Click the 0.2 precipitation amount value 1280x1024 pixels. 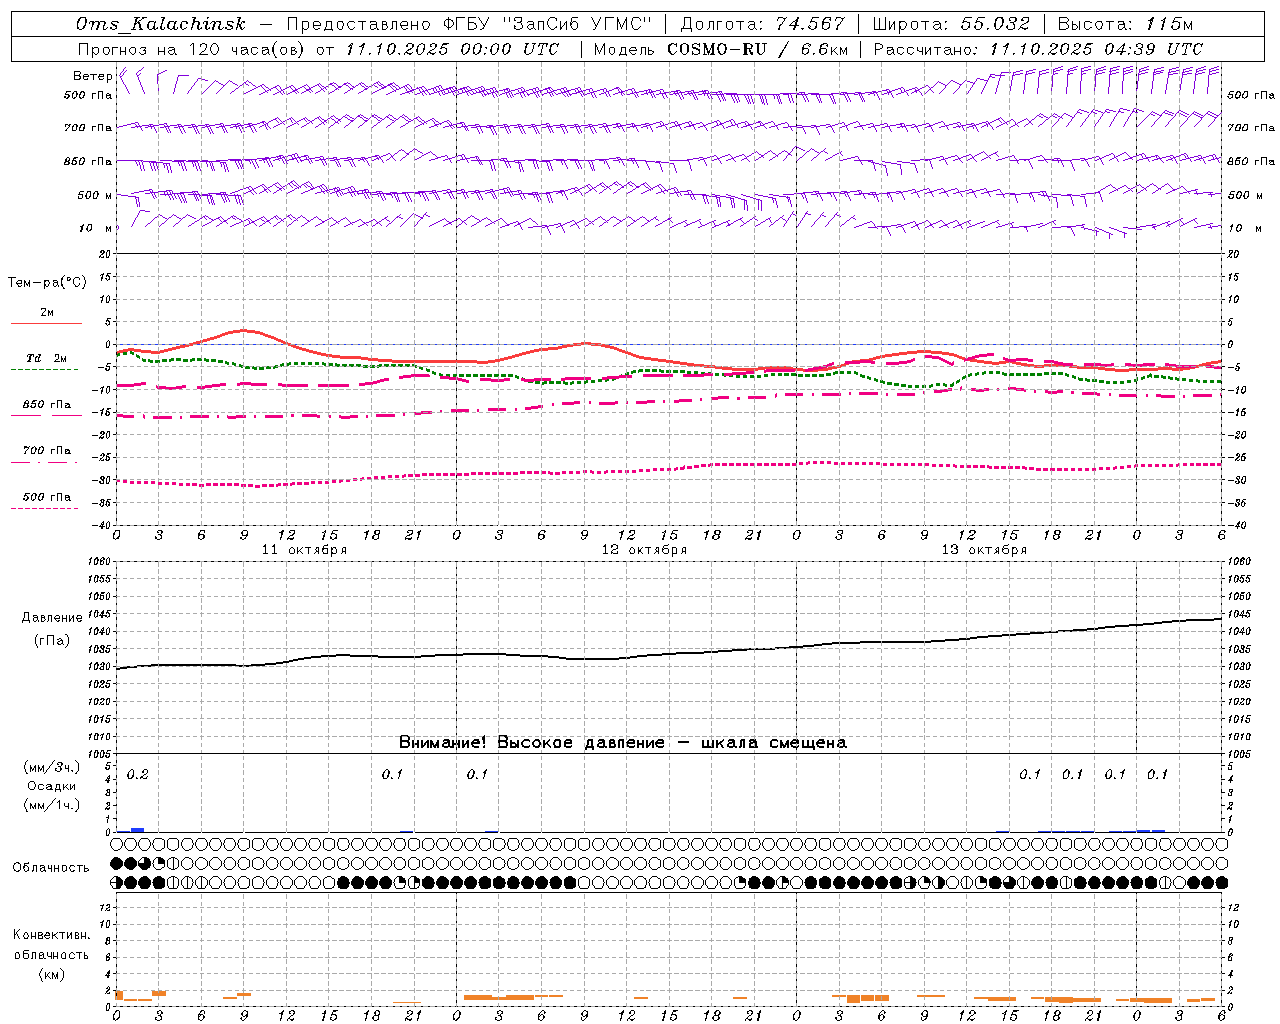tap(138, 774)
